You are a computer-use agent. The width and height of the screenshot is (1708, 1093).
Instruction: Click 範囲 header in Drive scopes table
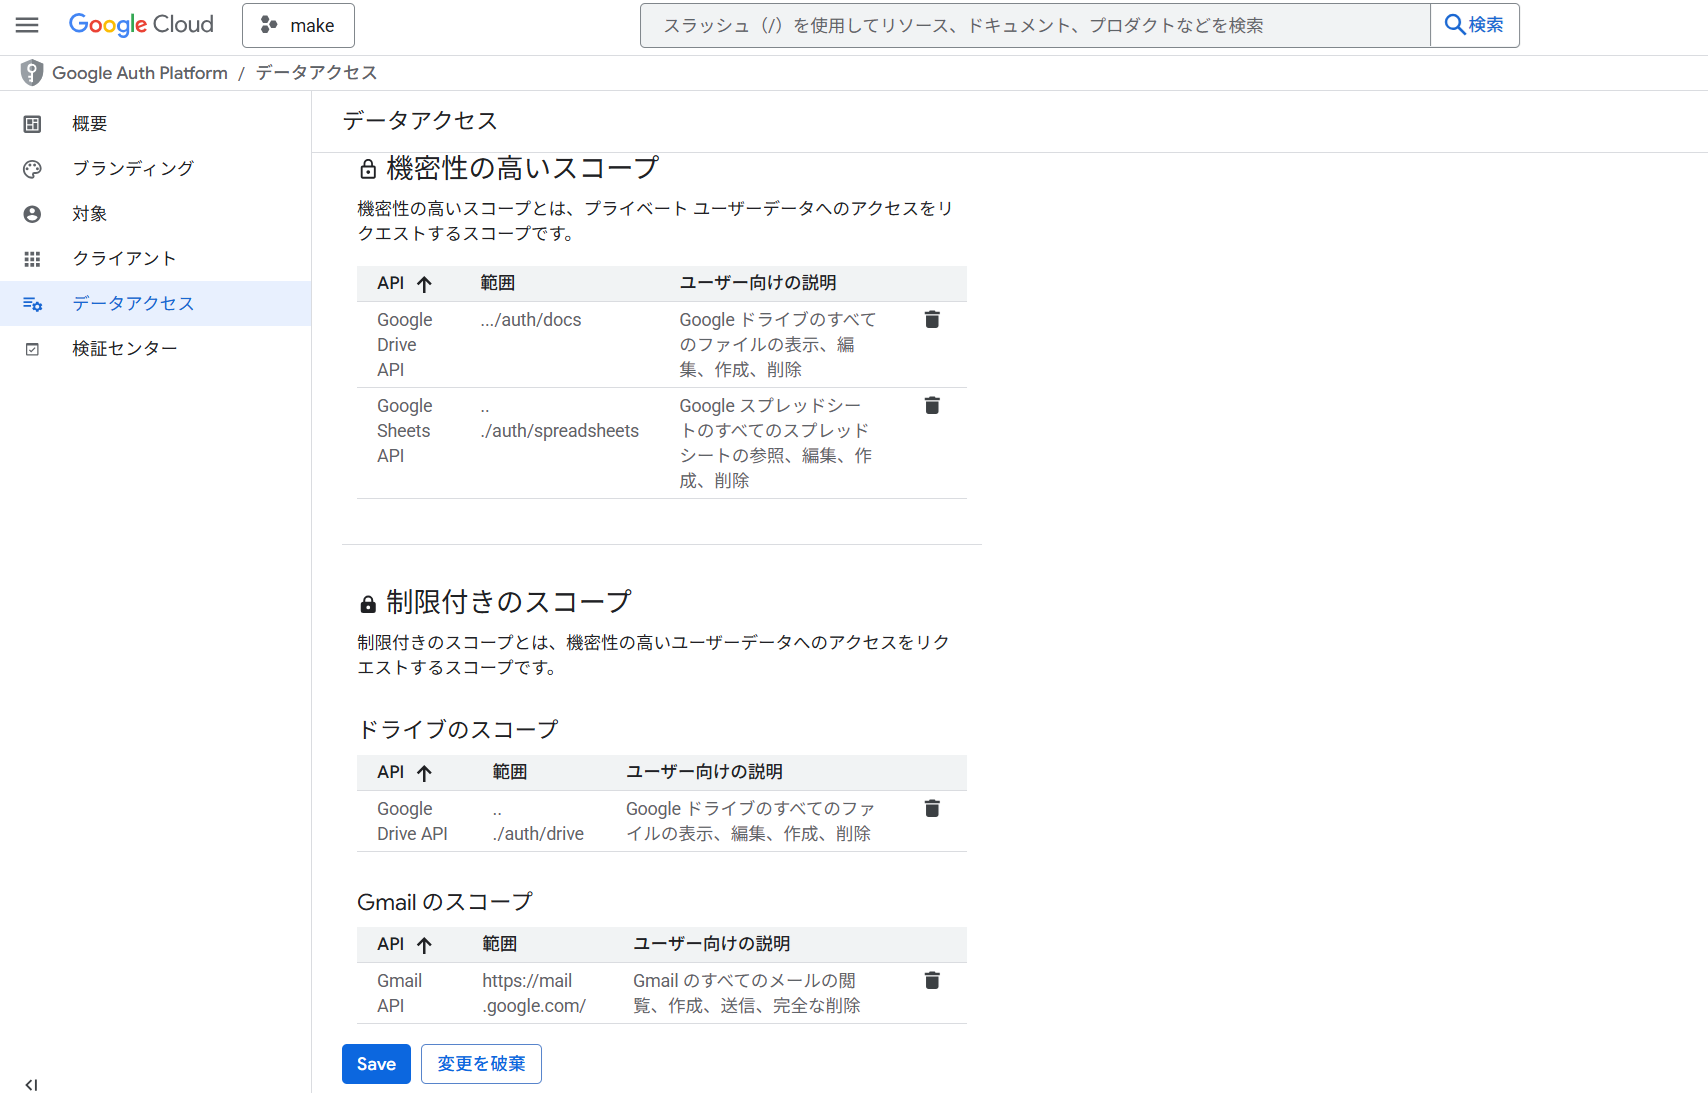(x=509, y=773)
